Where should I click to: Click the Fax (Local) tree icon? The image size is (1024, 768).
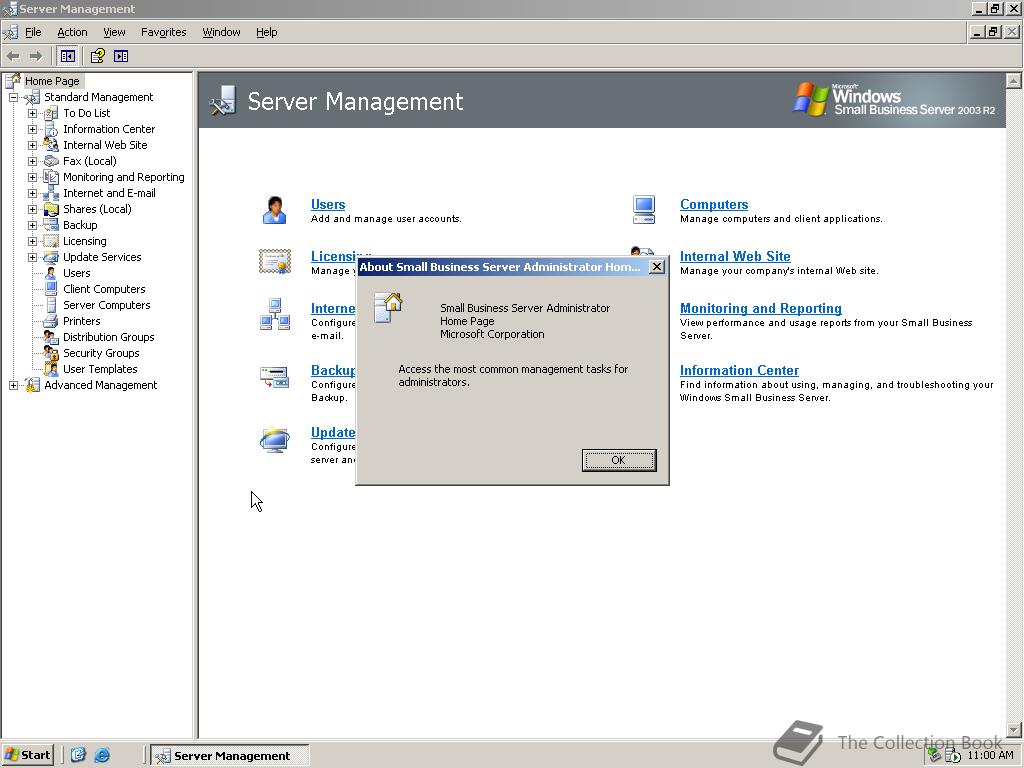coord(51,161)
